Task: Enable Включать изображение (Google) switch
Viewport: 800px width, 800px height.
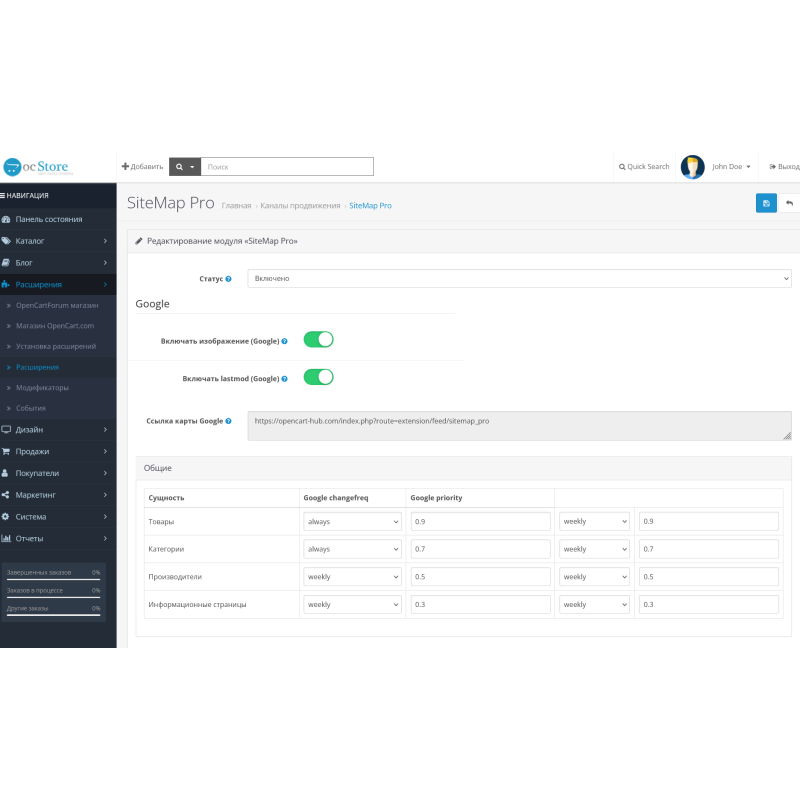Action: [318, 339]
